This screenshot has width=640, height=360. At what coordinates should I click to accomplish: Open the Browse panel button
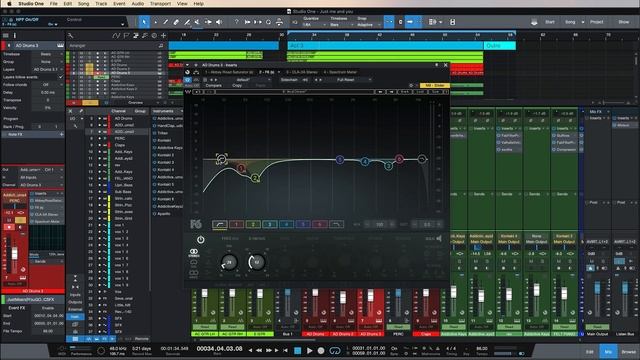[x=629, y=352]
